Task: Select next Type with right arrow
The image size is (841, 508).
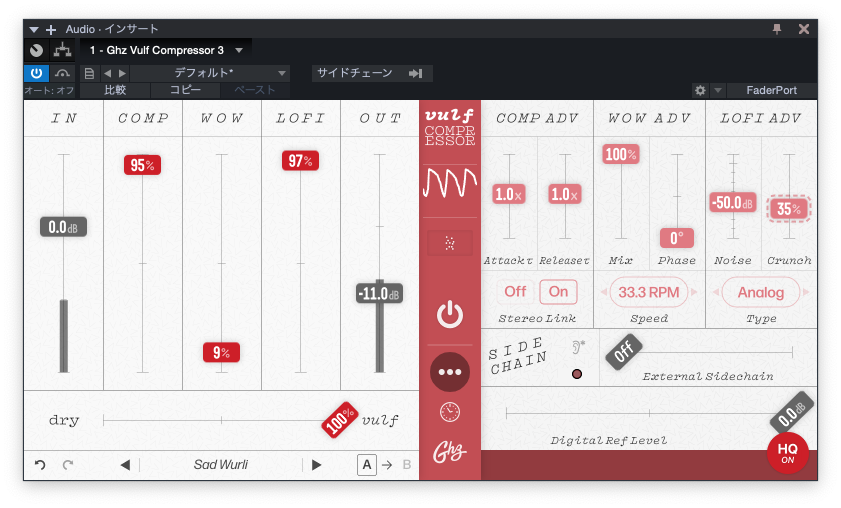Action: point(806,292)
